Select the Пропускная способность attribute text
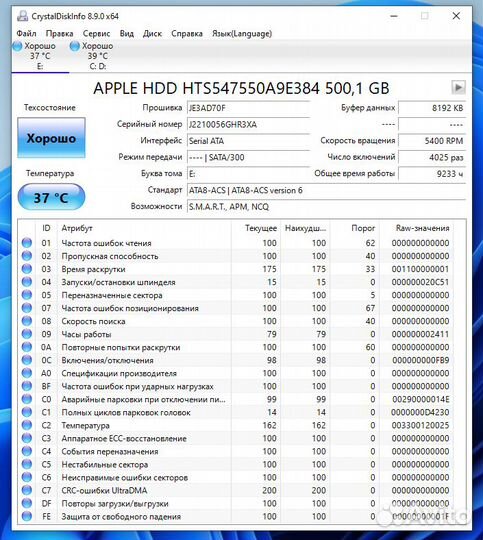The width and height of the screenshot is (483, 540). point(110,256)
